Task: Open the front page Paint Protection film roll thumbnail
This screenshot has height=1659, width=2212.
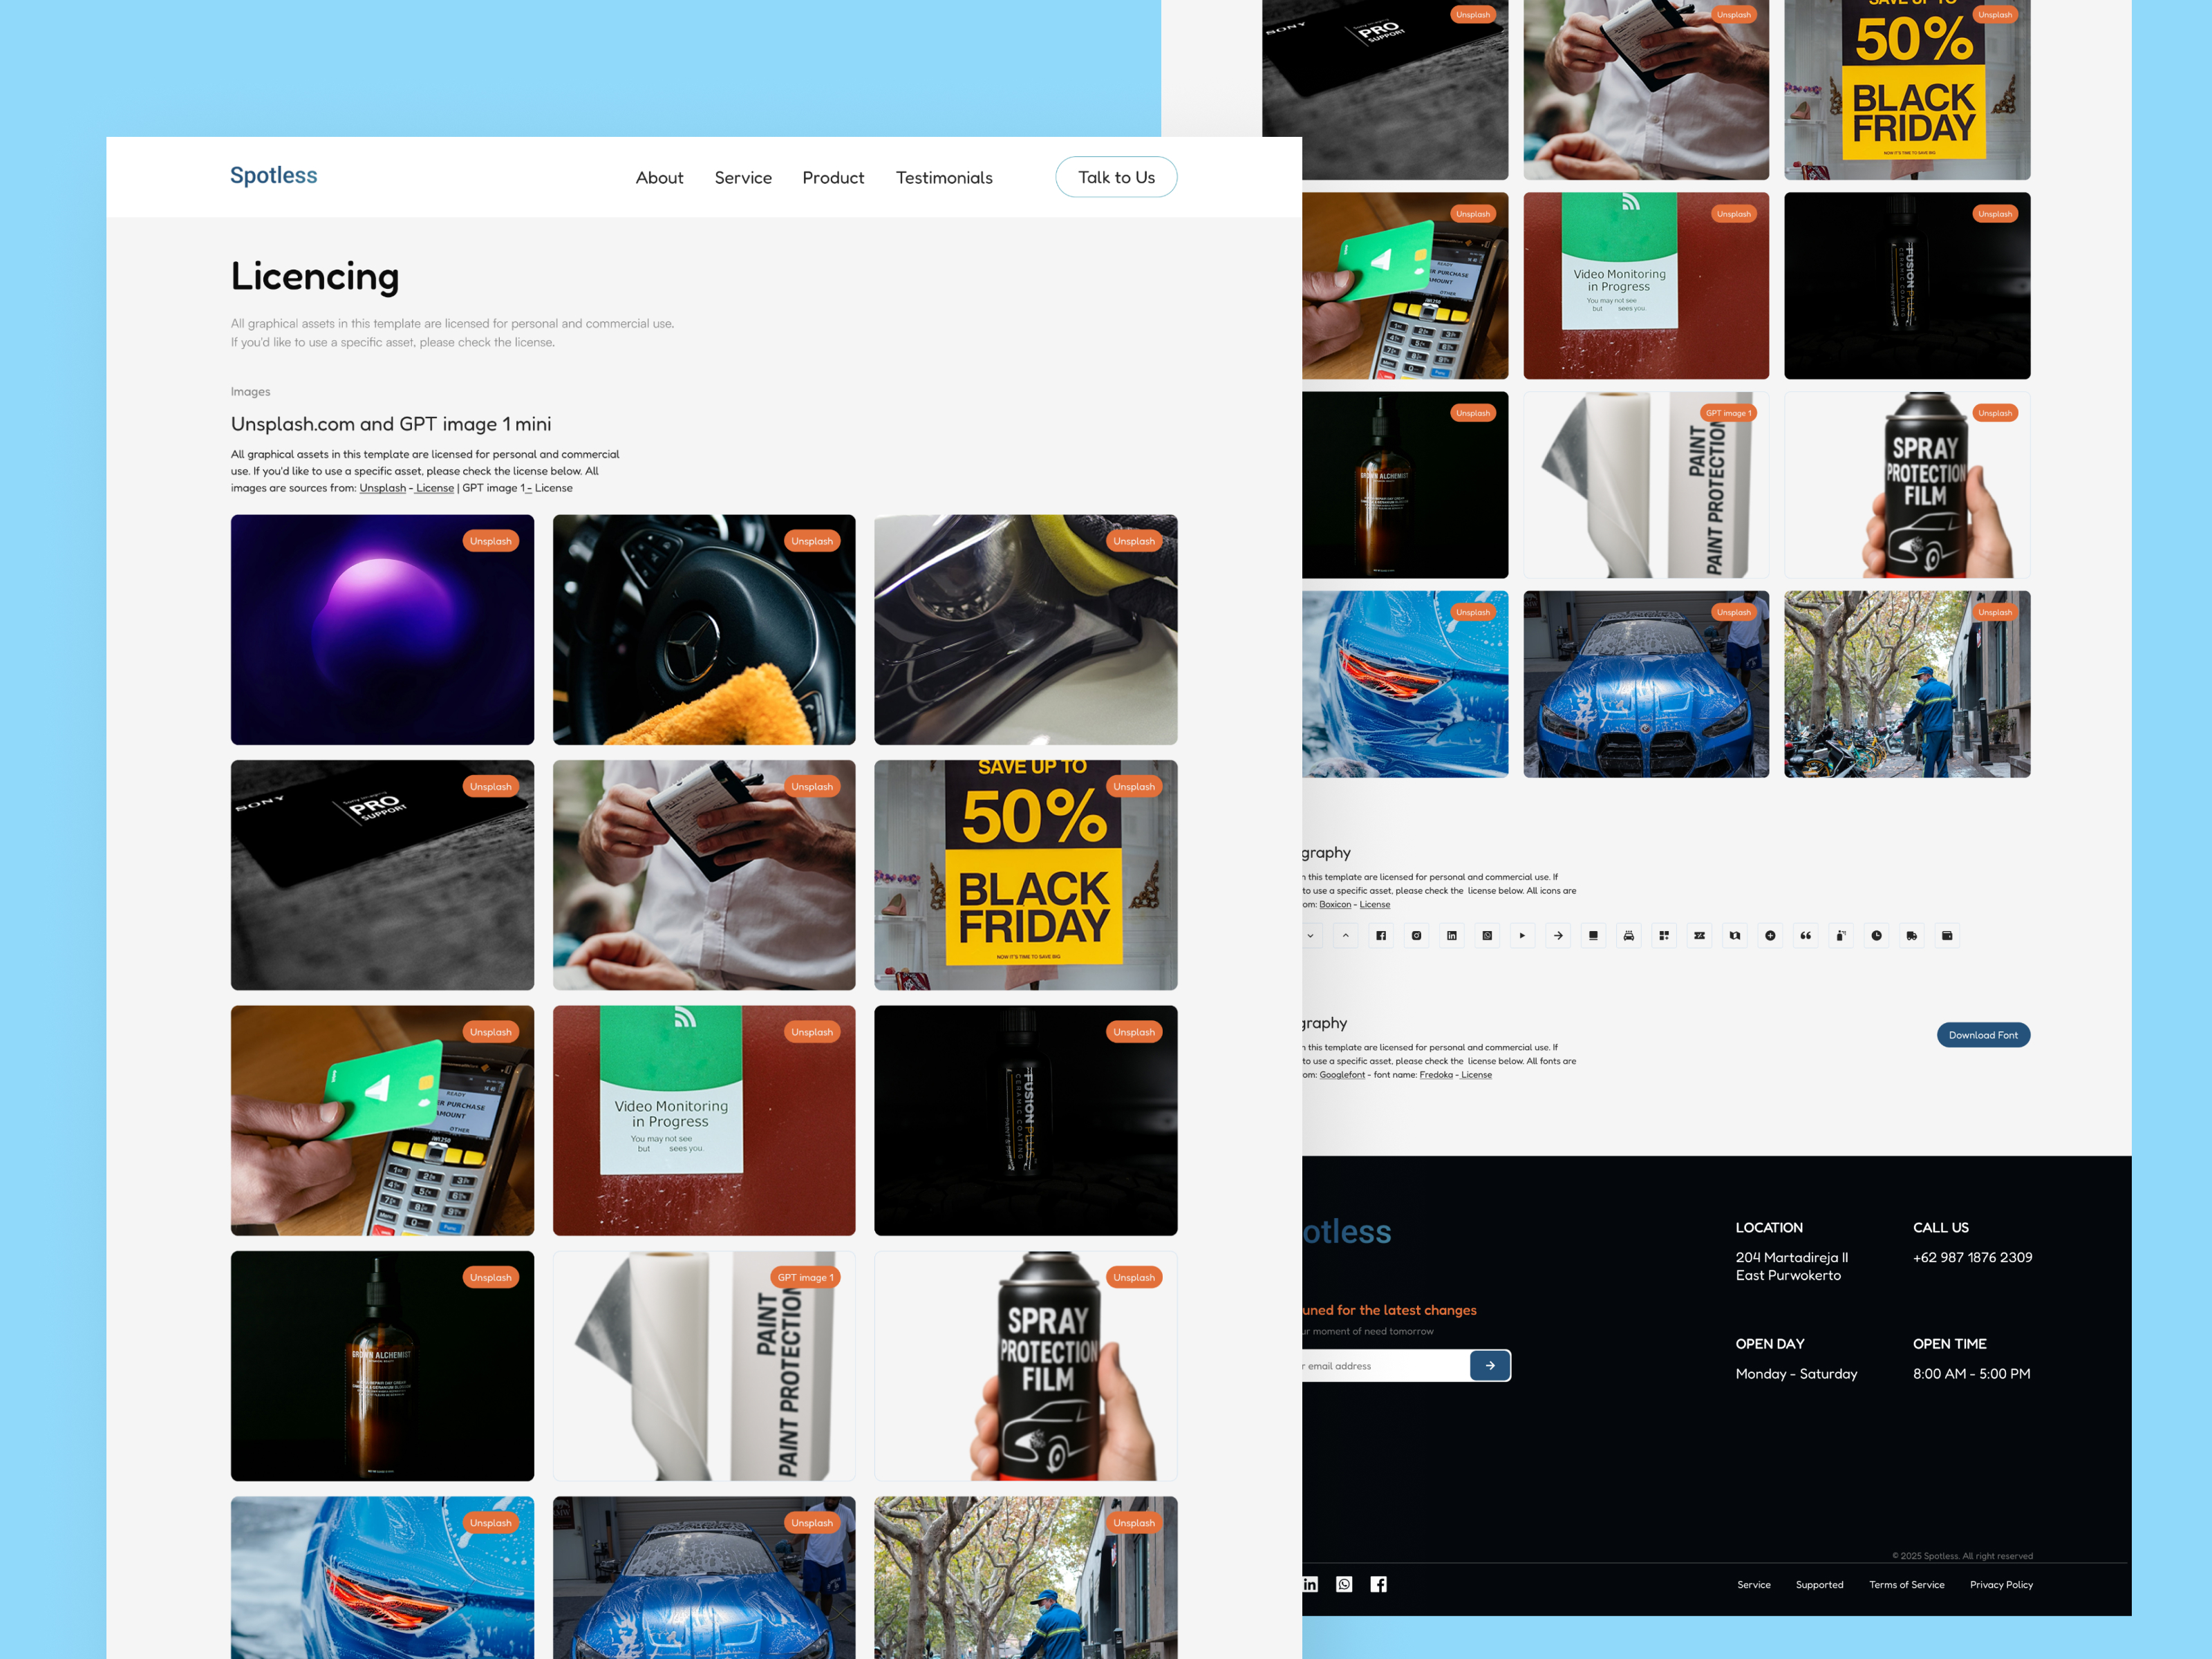Action: (704, 1366)
